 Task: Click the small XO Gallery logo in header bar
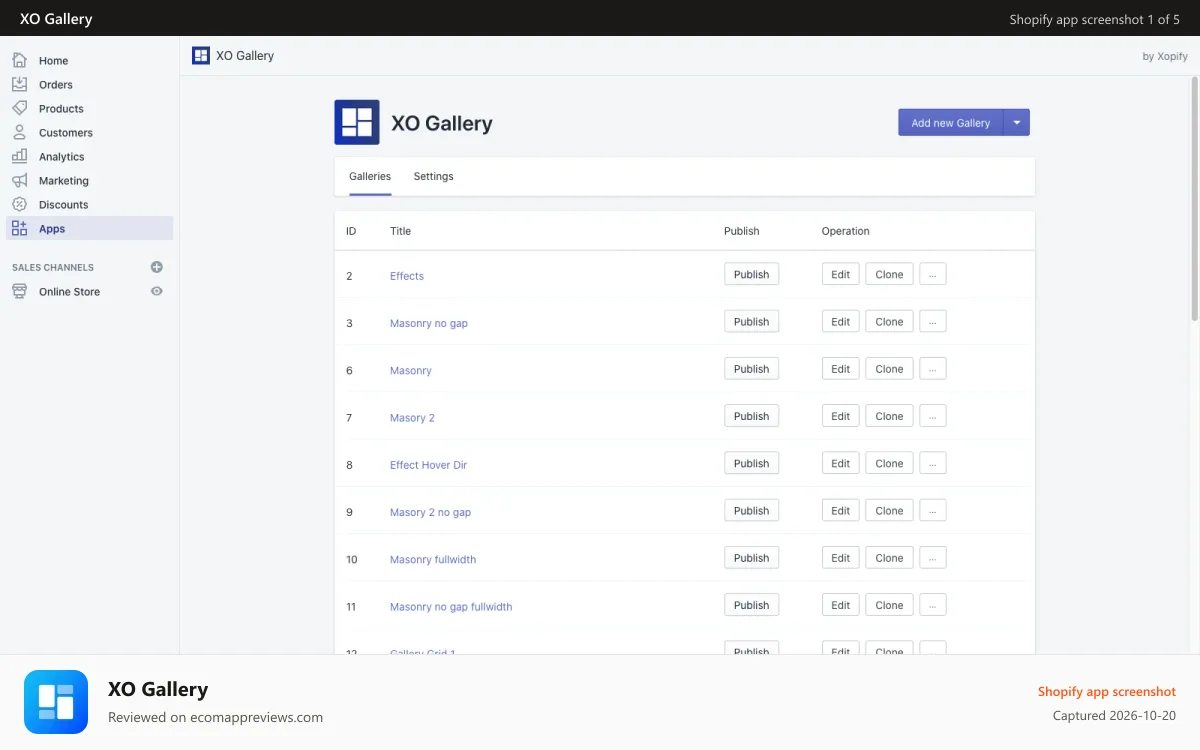pos(201,55)
